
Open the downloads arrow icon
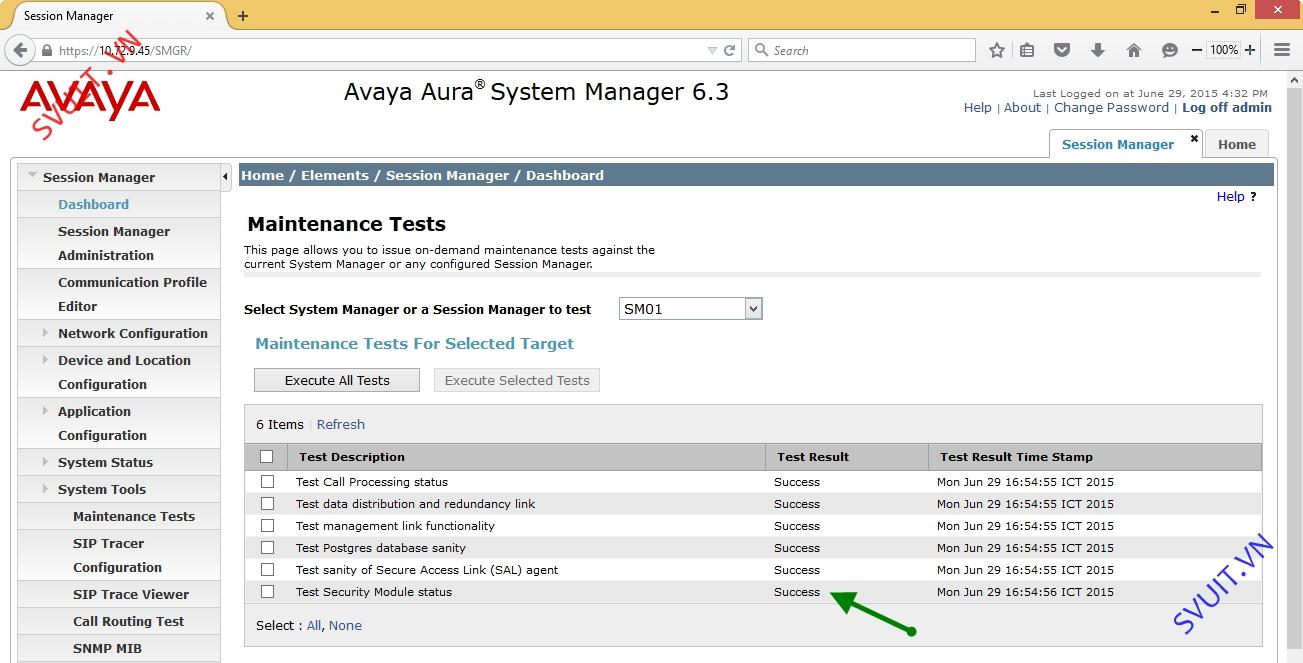1097,50
